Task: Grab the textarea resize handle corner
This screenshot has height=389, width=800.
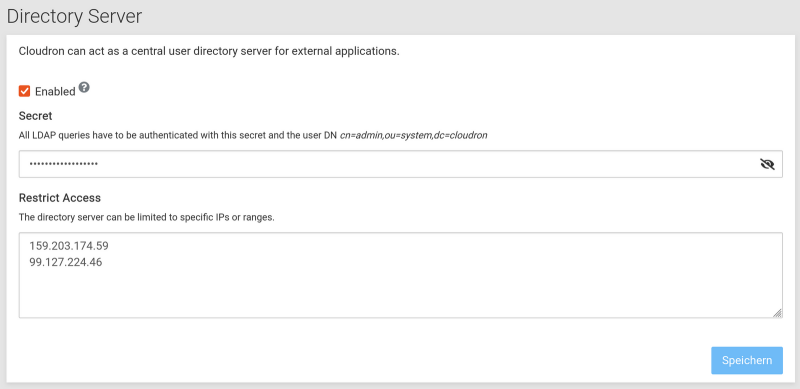Action: 778,313
